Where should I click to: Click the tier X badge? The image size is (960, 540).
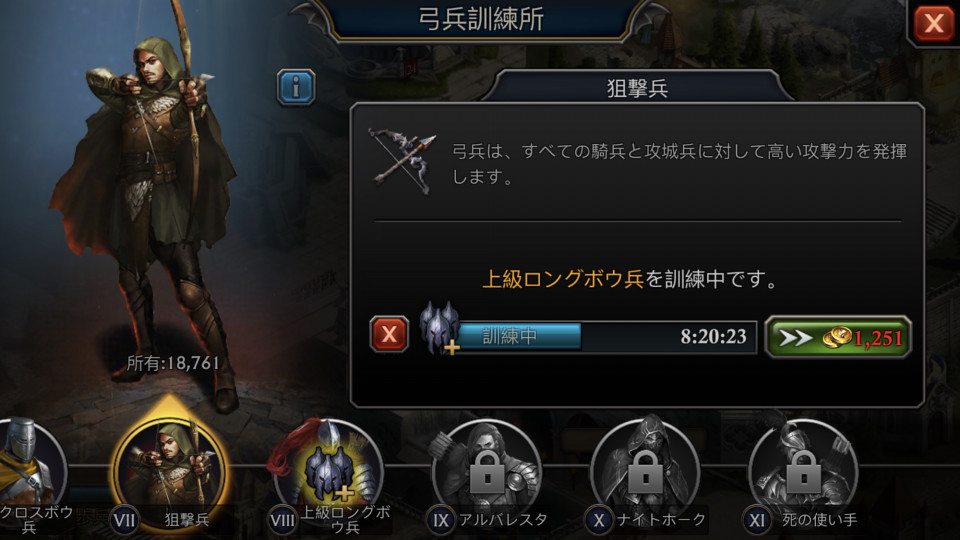(x=598, y=520)
